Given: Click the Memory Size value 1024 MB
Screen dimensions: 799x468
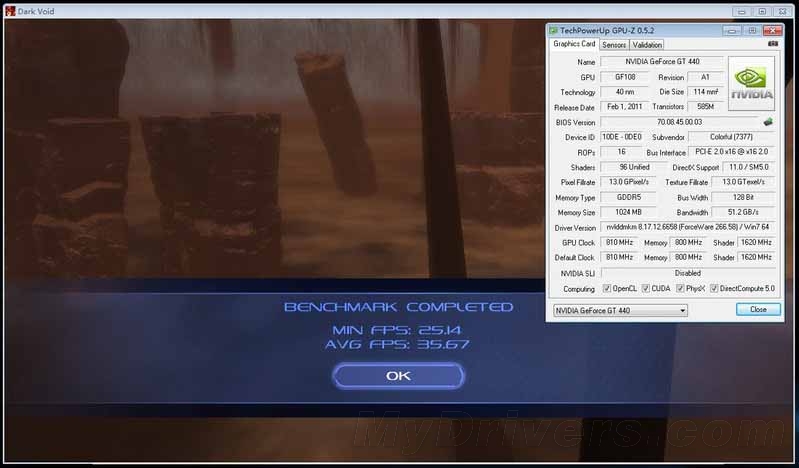Looking at the screenshot, I should pos(629,212).
